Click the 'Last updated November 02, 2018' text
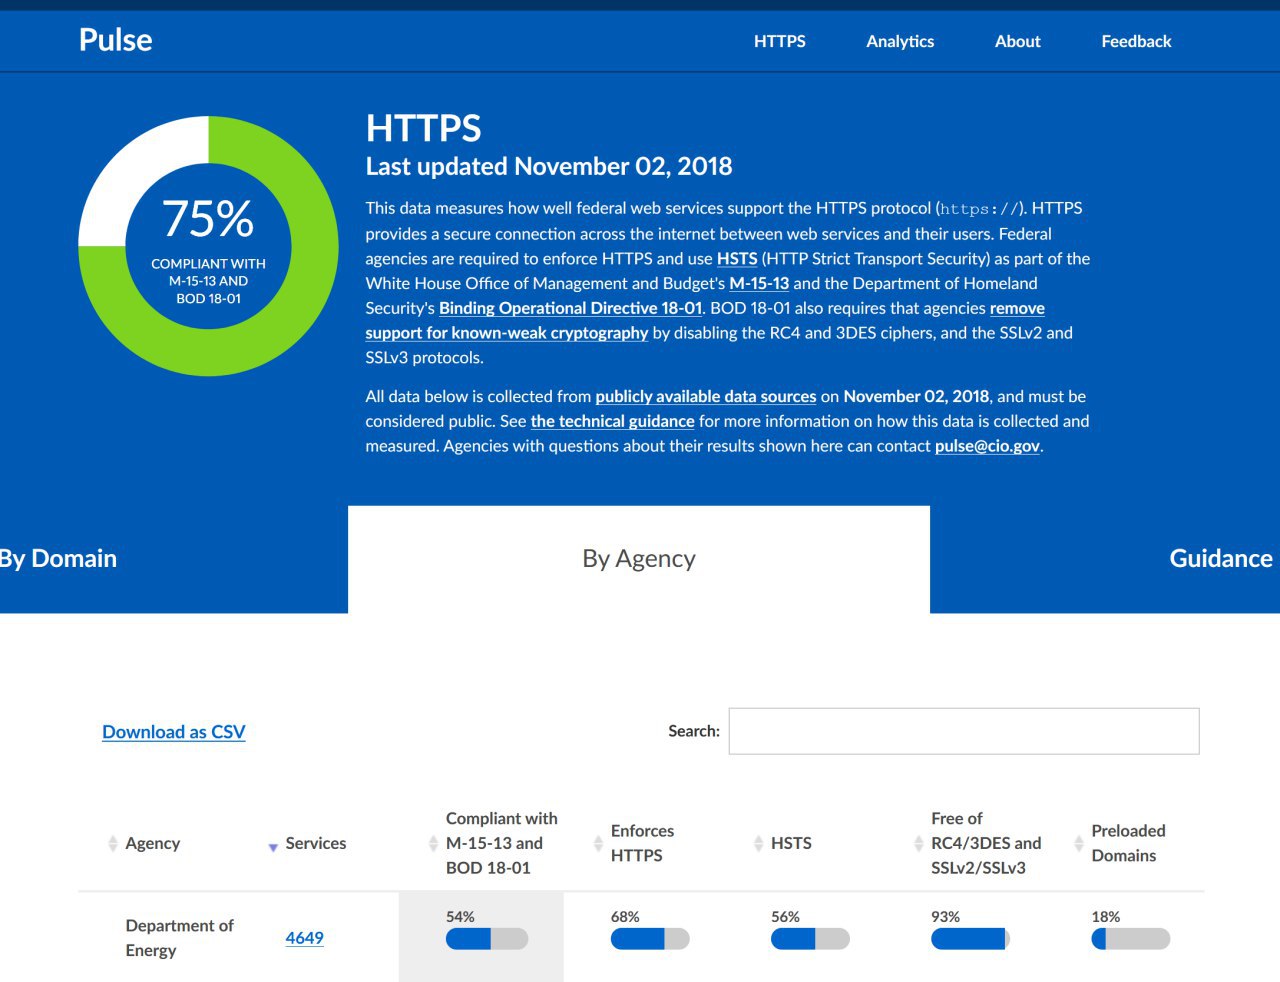This screenshot has width=1280, height=982. pyautogui.click(x=549, y=166)
